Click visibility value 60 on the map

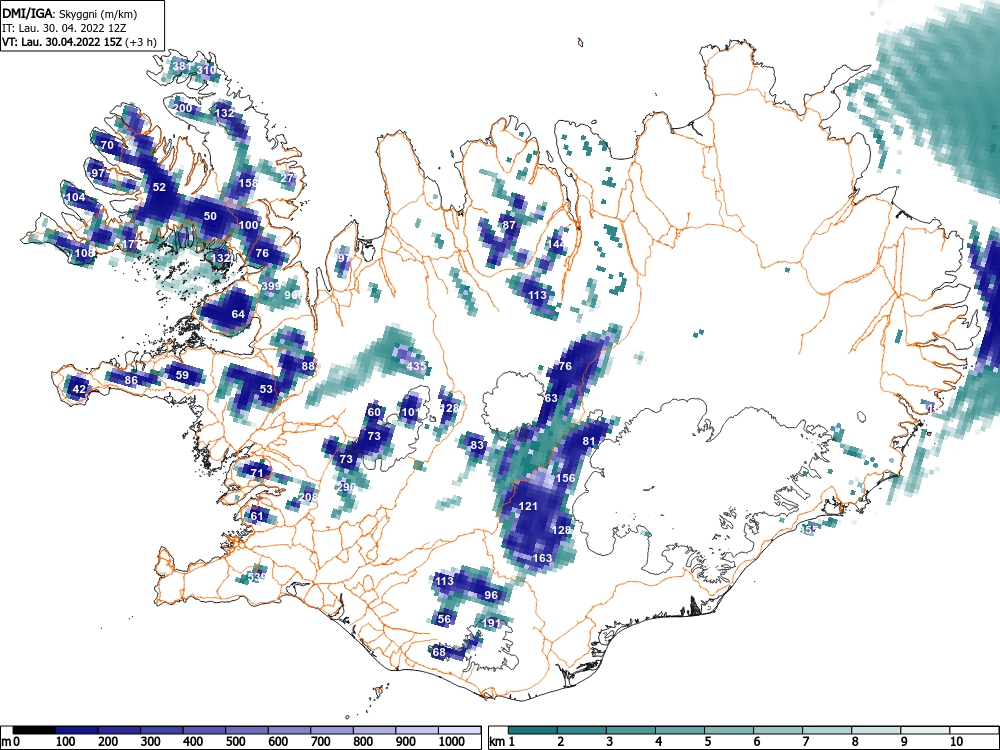point(374,412)
